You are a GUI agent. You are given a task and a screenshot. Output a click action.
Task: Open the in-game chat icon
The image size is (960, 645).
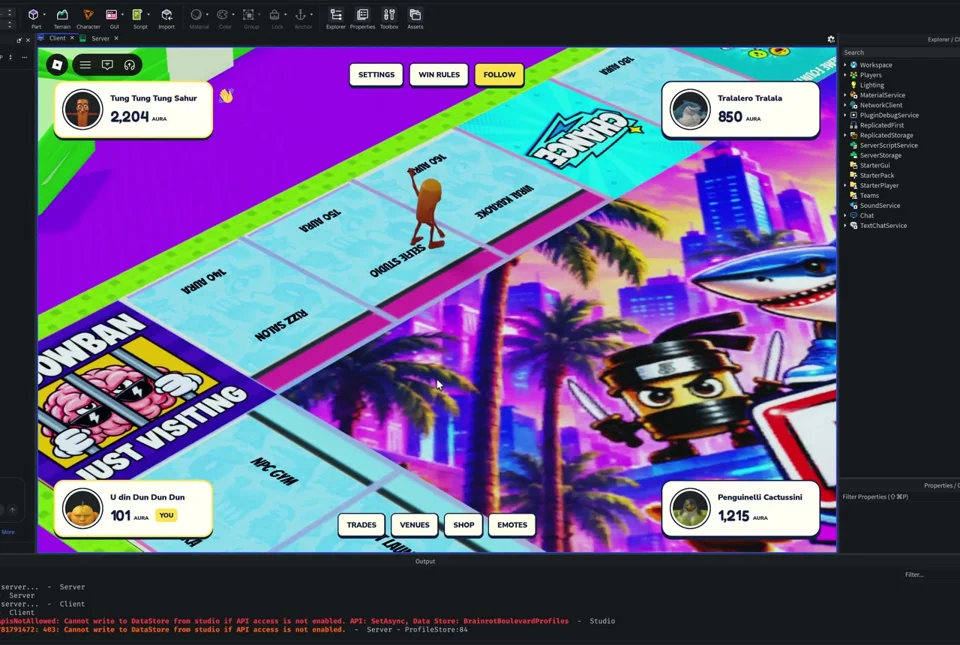pyautogui.click(x=107, y=65)
